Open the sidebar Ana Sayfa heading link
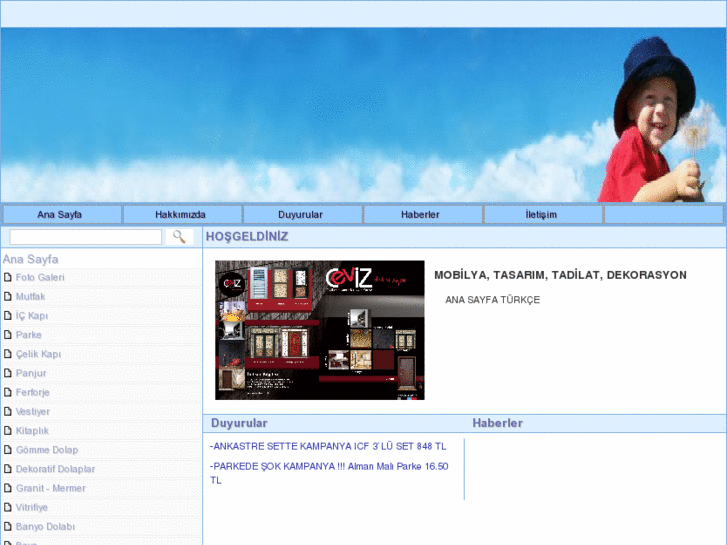727x545 pixels. [31, 259]
